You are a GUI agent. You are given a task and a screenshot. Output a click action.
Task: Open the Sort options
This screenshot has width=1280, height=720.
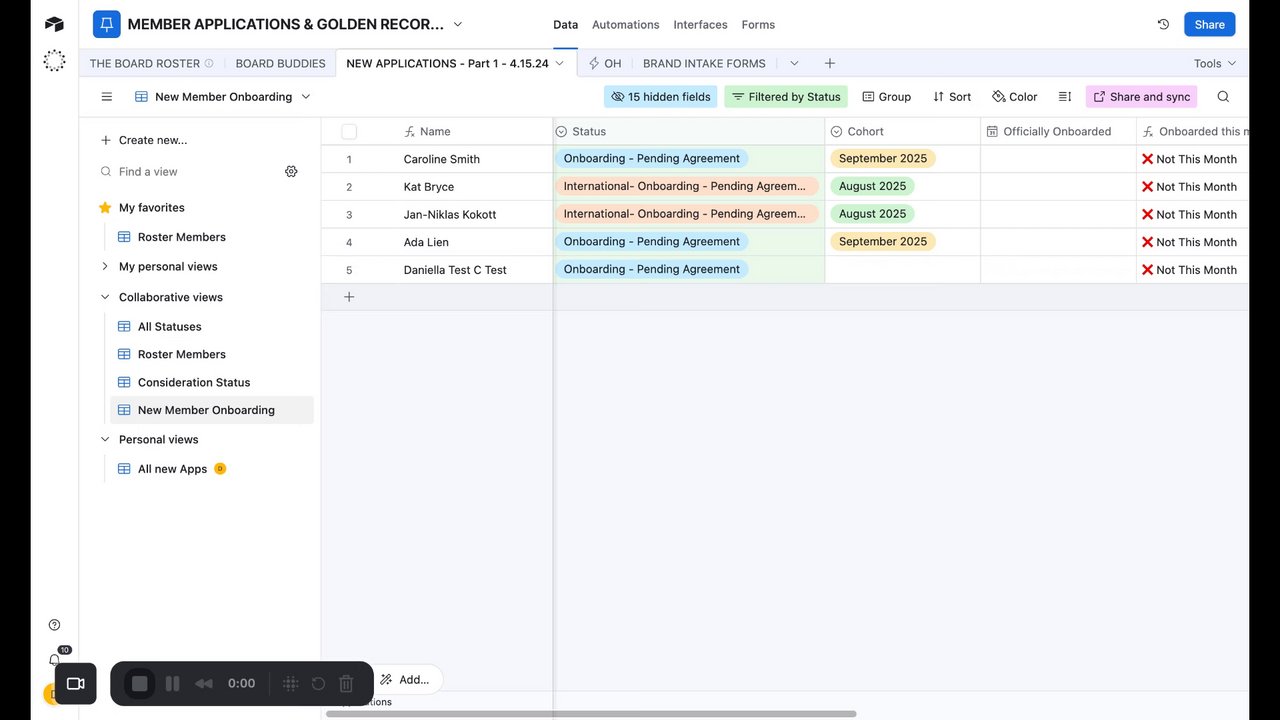[952, 97]
